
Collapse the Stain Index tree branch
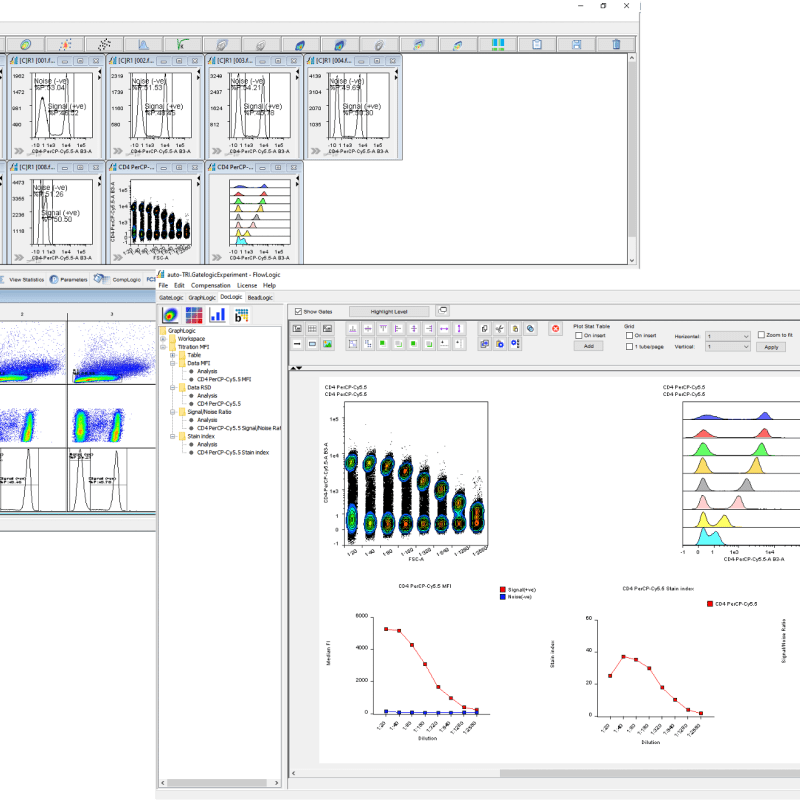pos(172,436)
